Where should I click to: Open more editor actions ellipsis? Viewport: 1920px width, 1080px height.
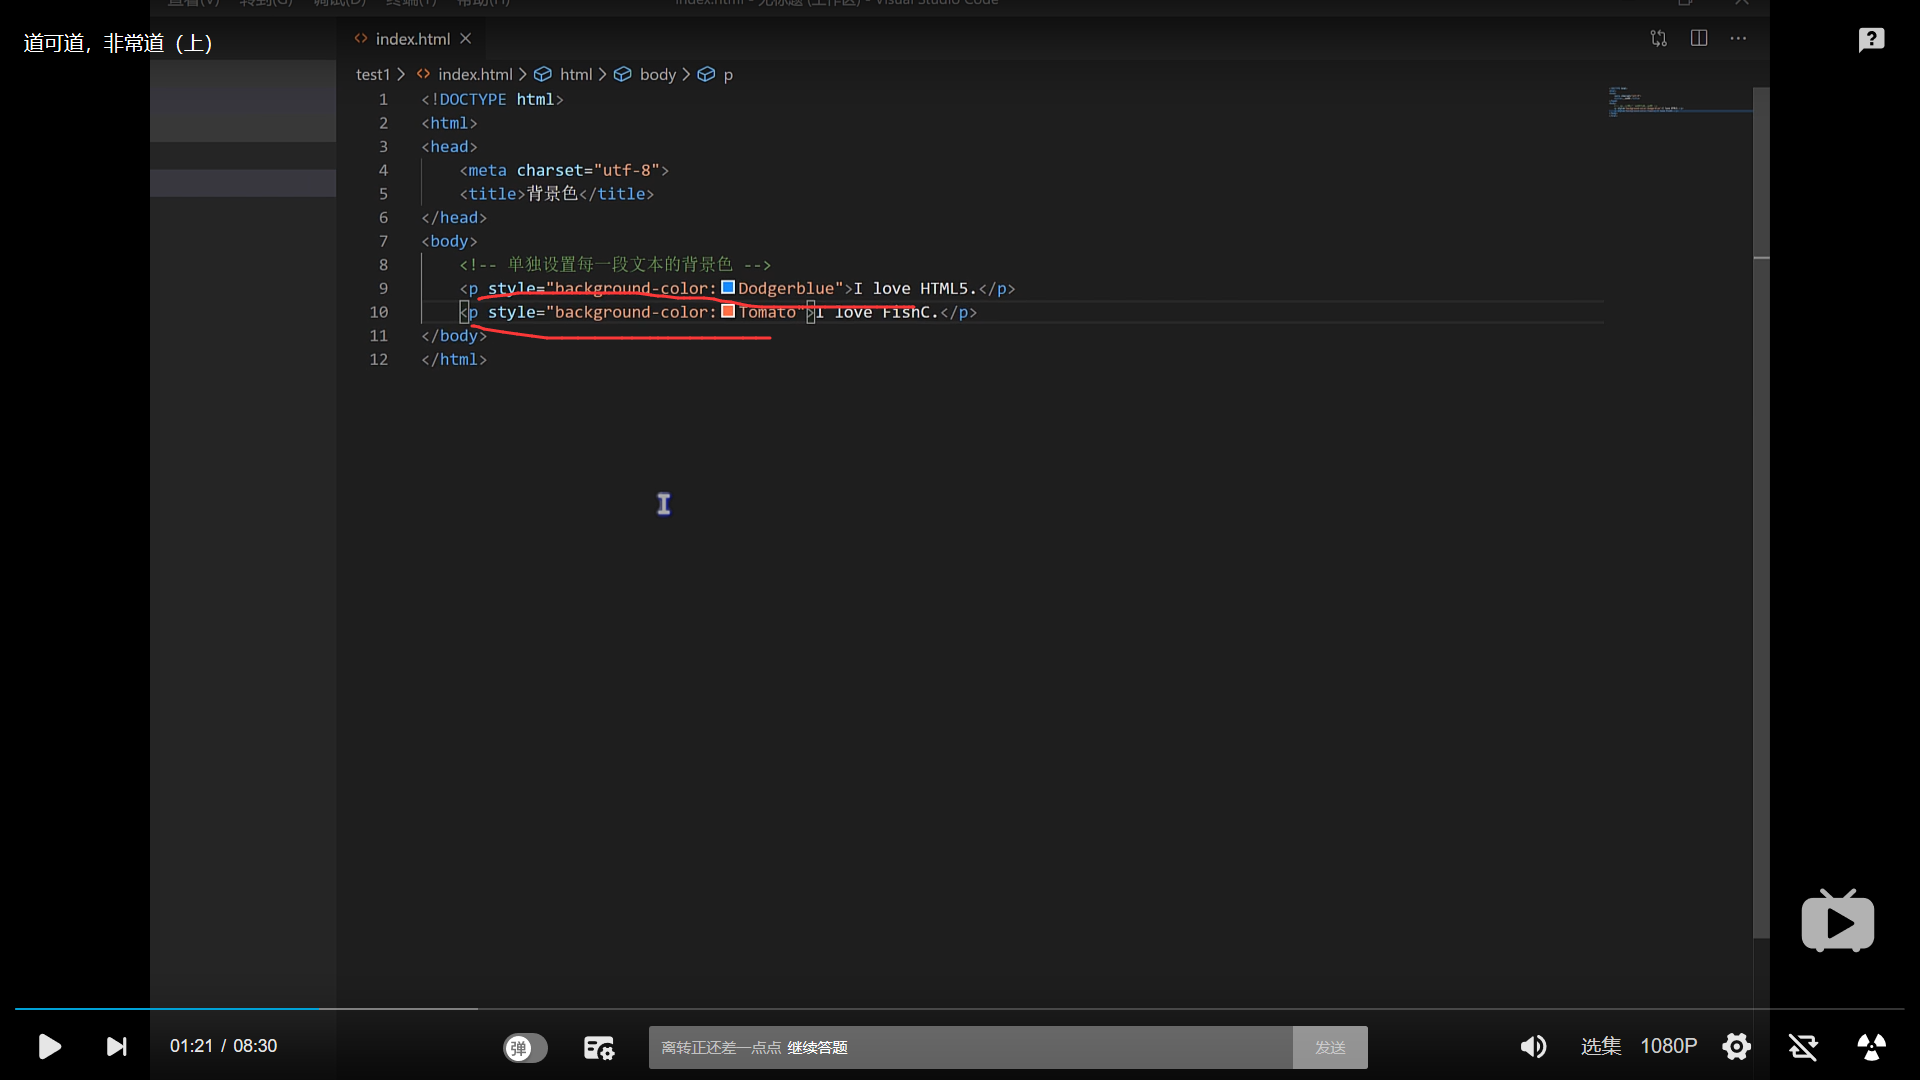tap(1738, 38)
